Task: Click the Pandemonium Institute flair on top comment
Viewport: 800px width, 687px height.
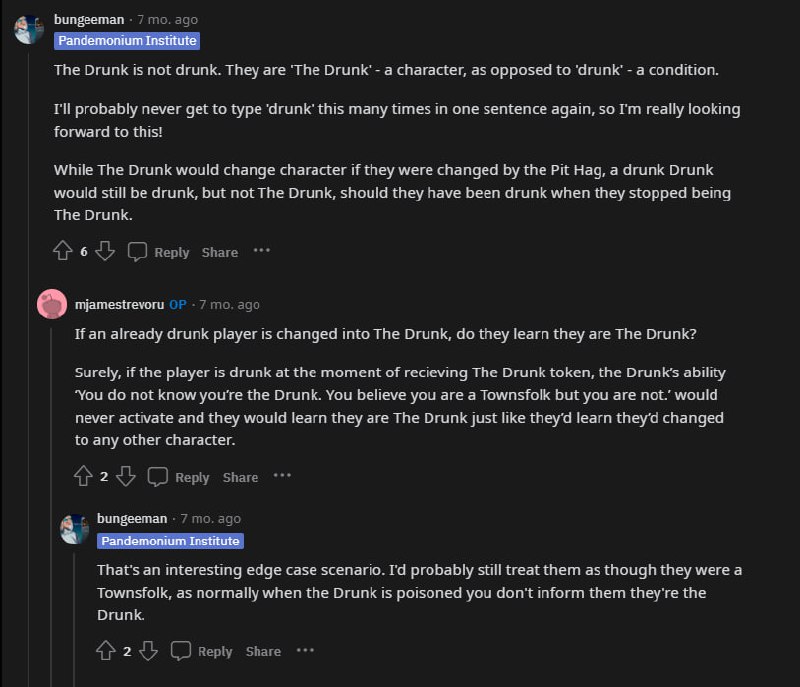Action: click(127, 41)
